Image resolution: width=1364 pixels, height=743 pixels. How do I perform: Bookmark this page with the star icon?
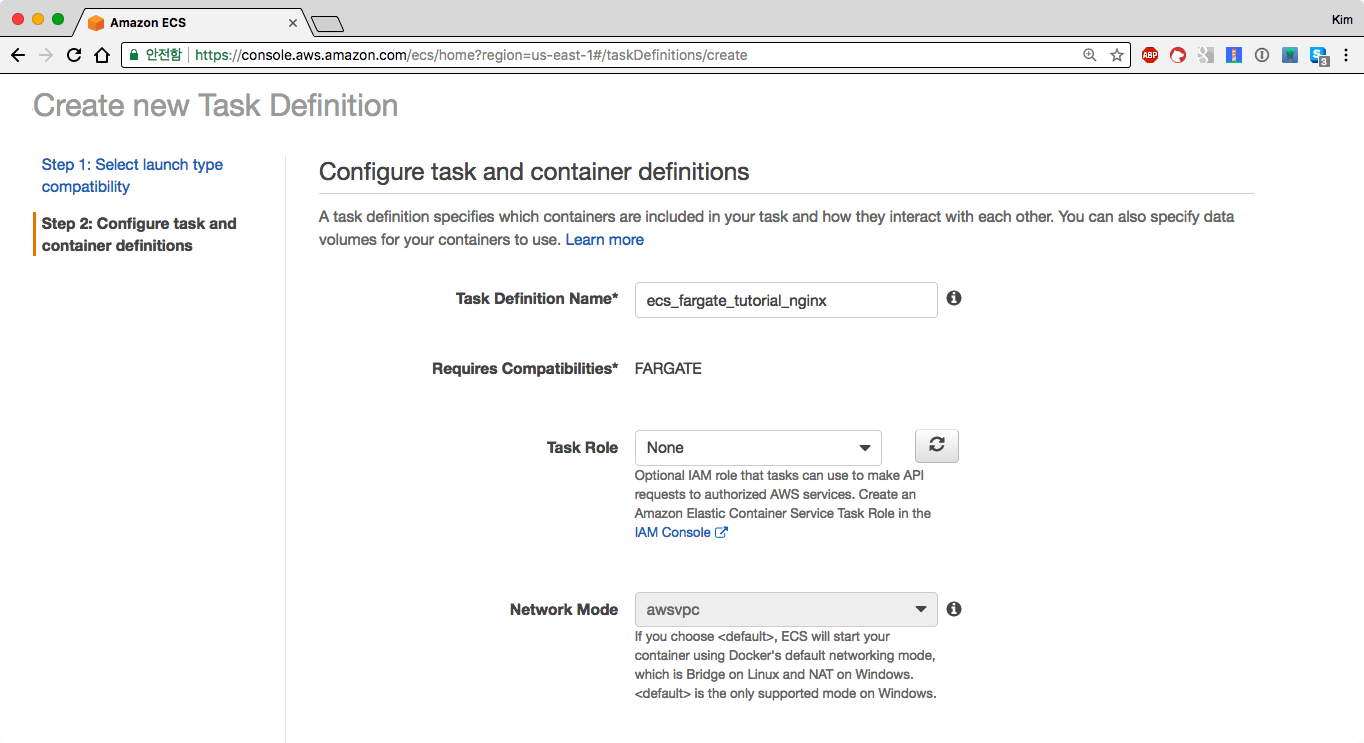coord(1116,55)
